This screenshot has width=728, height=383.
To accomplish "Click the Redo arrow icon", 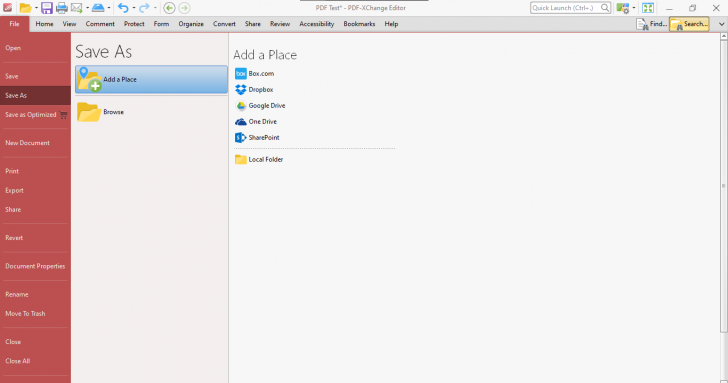I will 144,8.
